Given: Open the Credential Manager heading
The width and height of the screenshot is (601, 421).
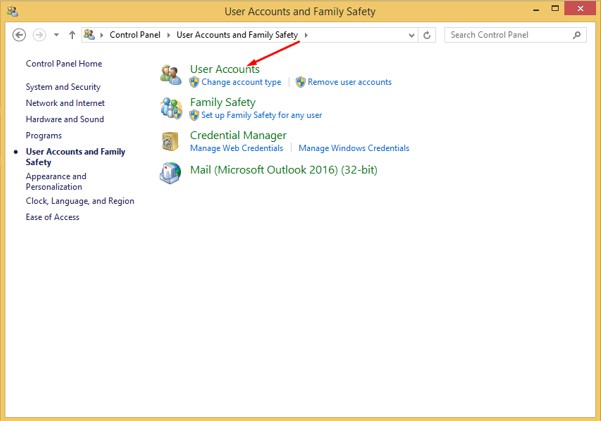Looking at the screenshot, I should (x=238, y=135).
